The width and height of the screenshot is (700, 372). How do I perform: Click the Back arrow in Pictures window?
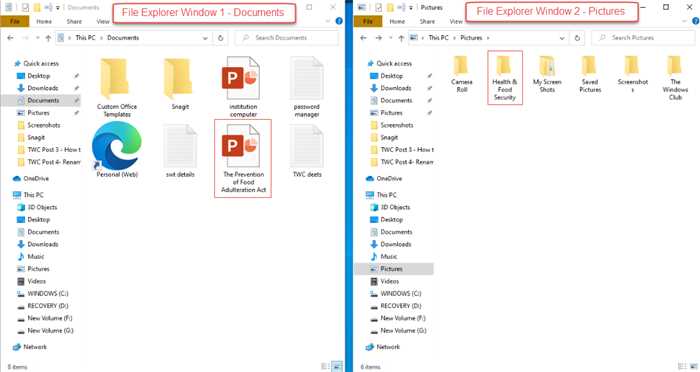point(363,38)
